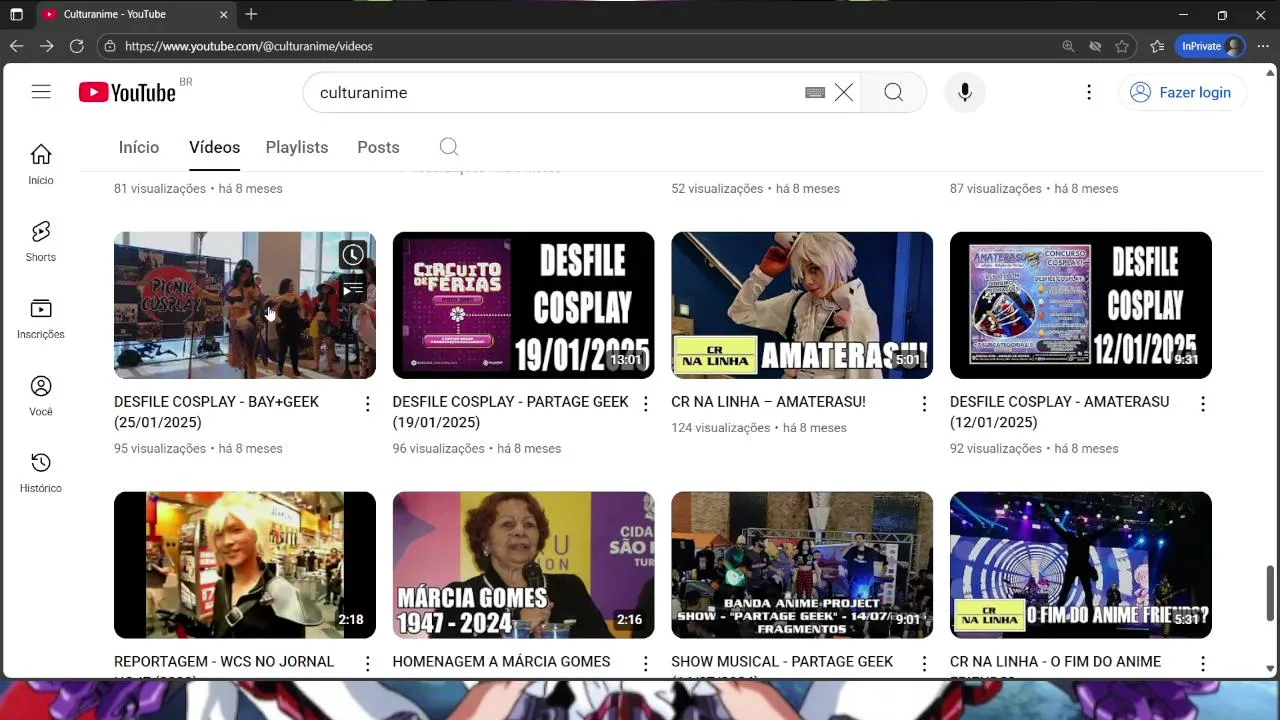The width and height of the screenshot is (1280, 720).
Task: Click the browser address bar URL
Action: (249, 46)
